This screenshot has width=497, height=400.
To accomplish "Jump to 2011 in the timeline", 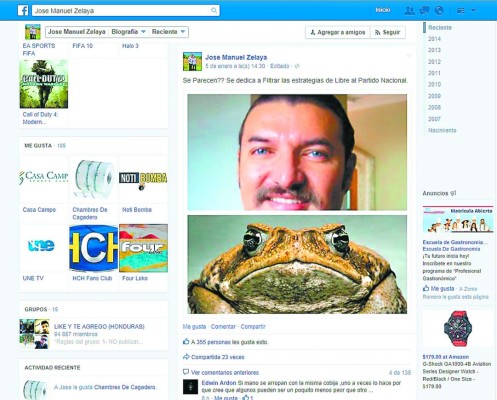I will [x=434, y=73].
